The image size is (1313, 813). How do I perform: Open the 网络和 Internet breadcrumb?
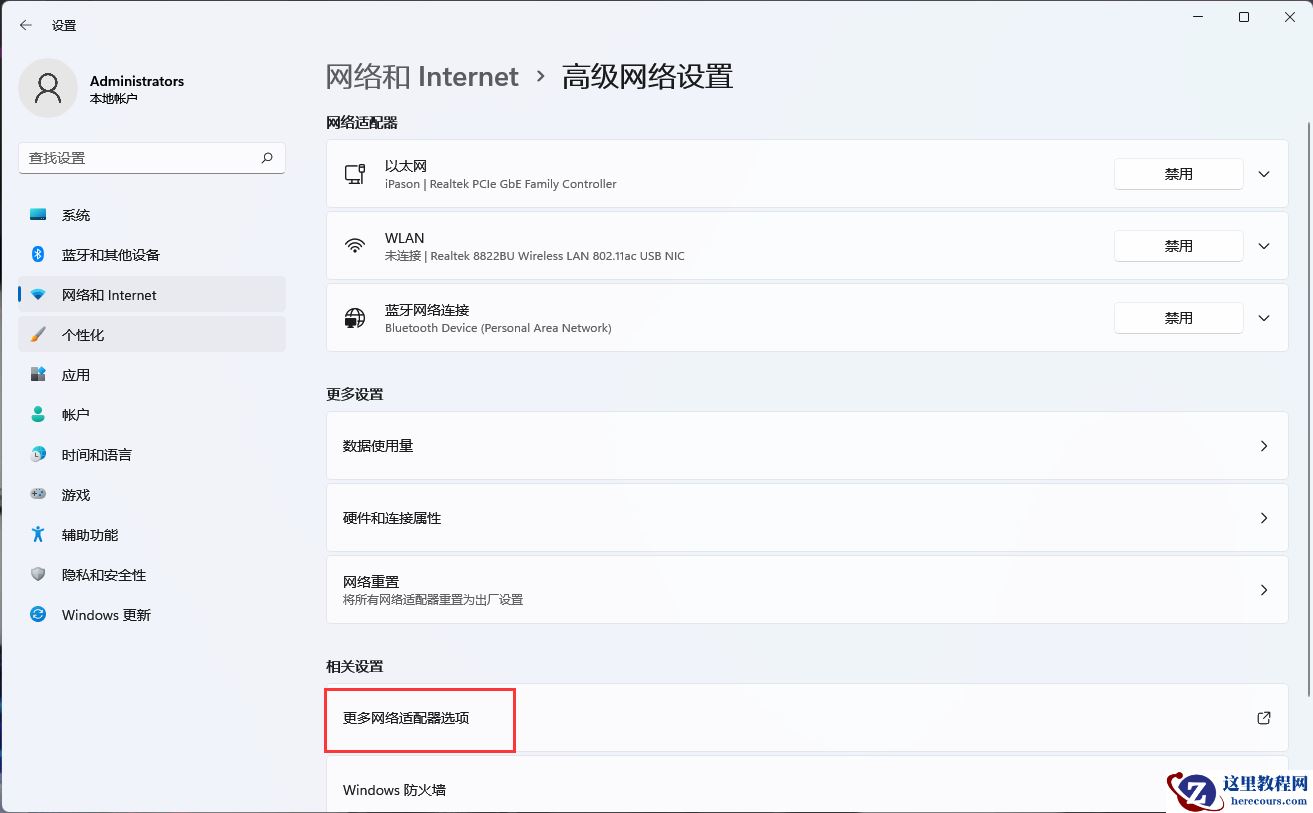coord(422,76)
